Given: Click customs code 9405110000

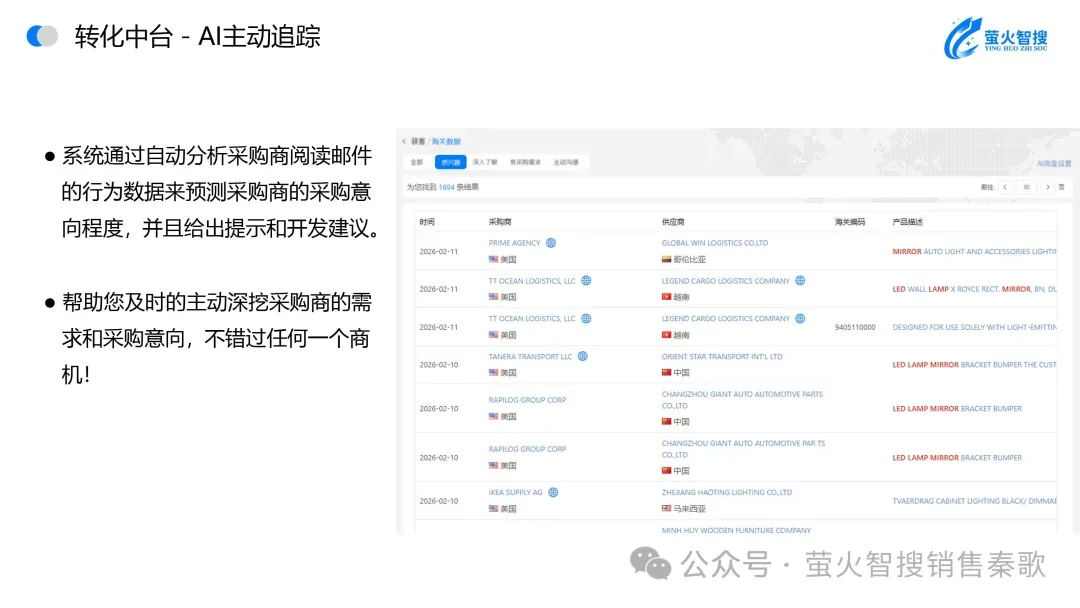Looking at the screenshot, I should click(x=855, y=327).
